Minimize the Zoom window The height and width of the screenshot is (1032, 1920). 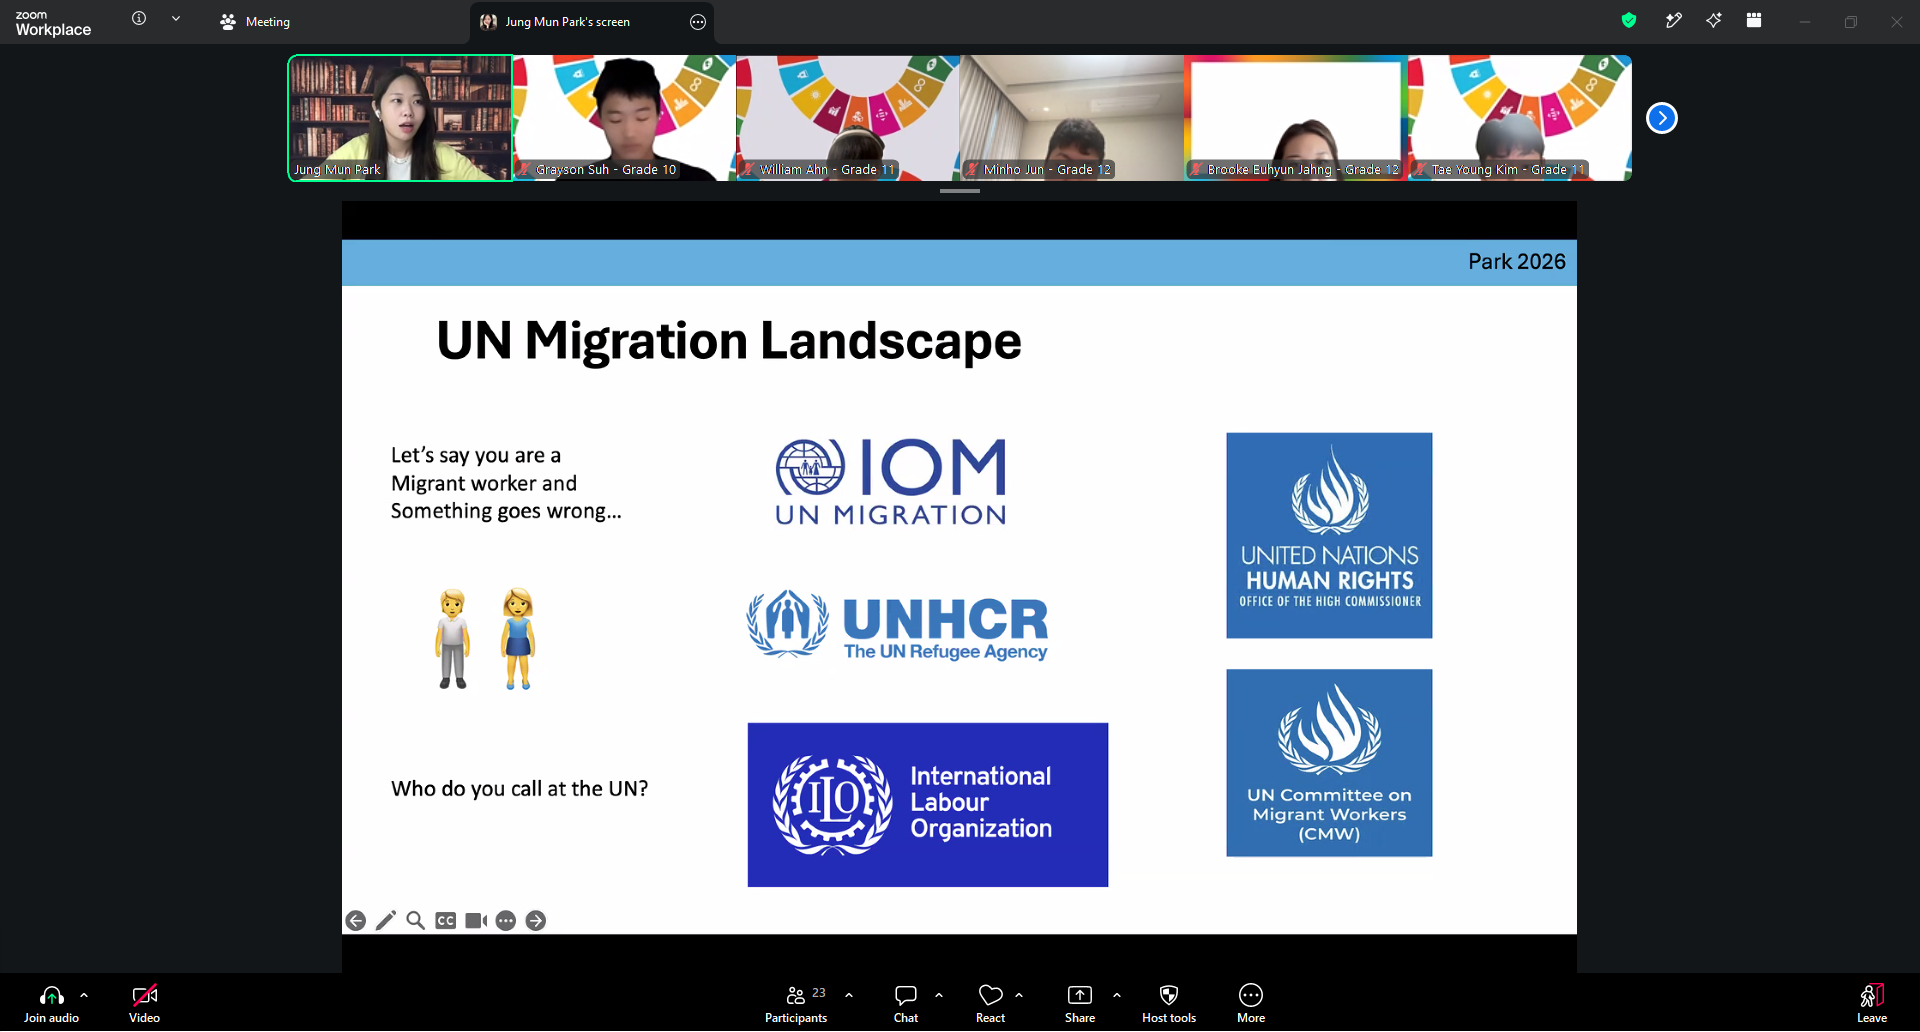point(1805,21)
